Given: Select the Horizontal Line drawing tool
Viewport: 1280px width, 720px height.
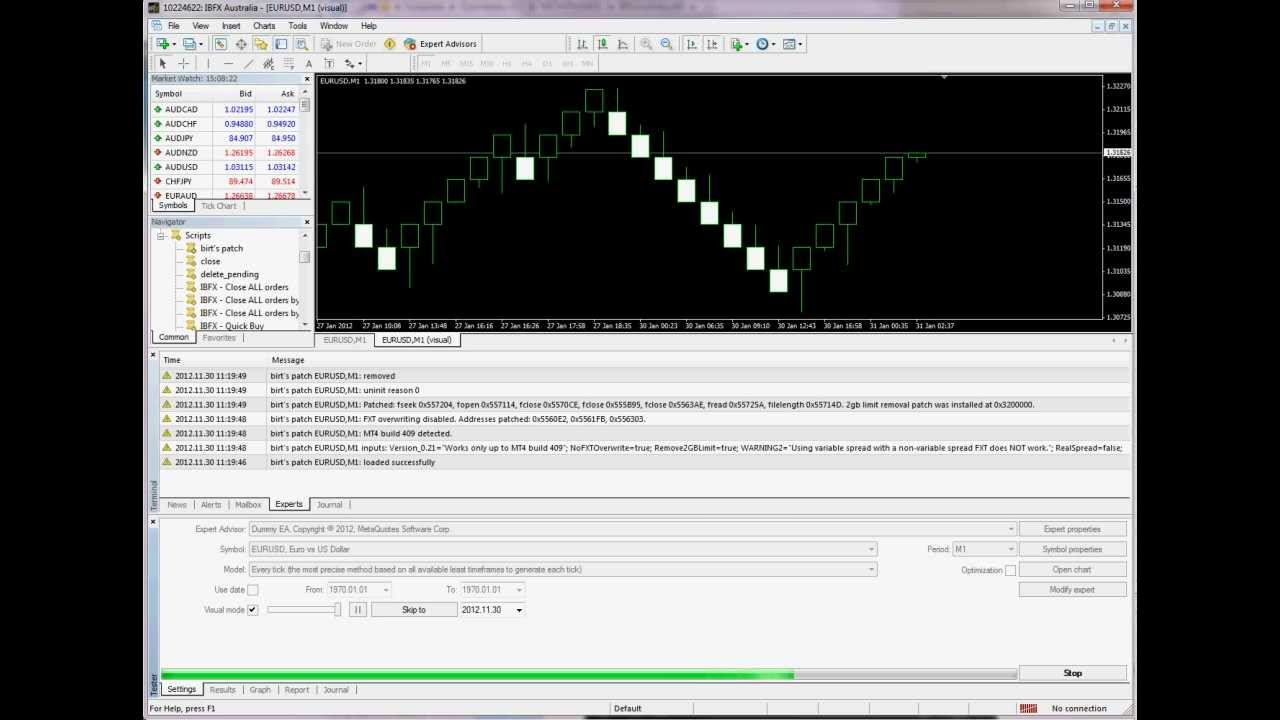Looking at the screenshot, I should tap(228, 63).
